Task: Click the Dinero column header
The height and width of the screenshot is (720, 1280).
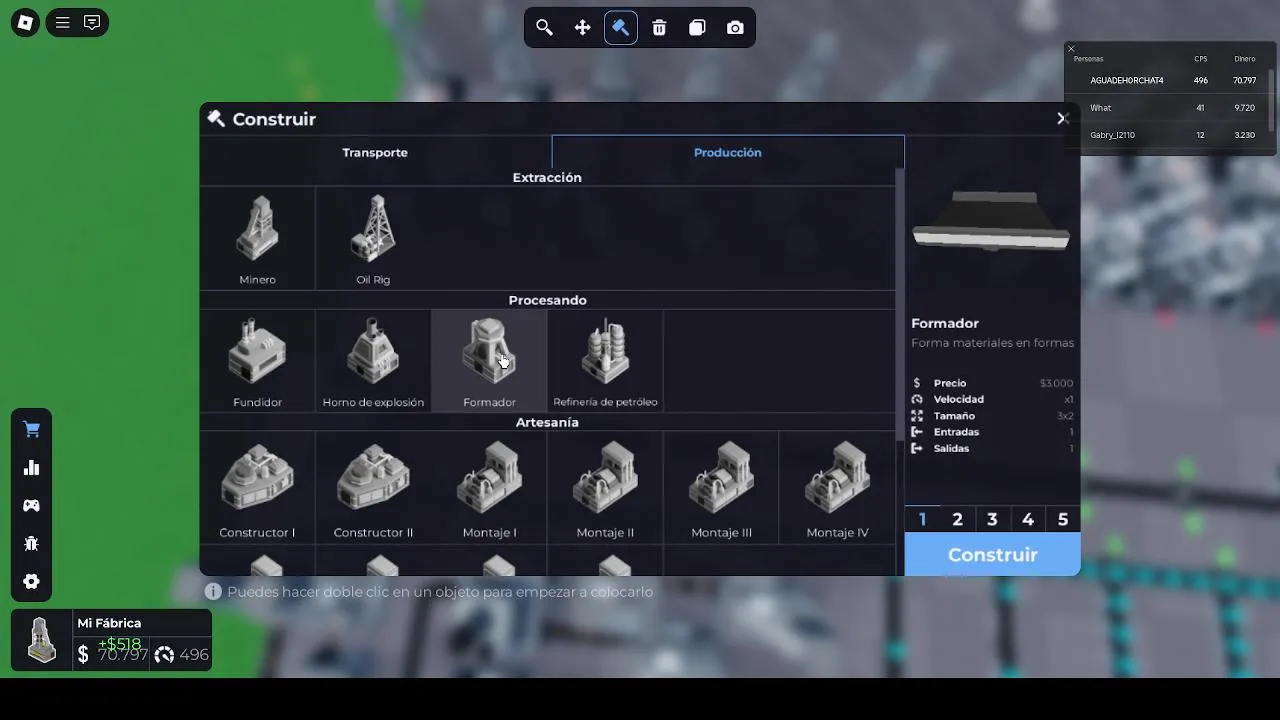Action: [x=1244, y=59]
